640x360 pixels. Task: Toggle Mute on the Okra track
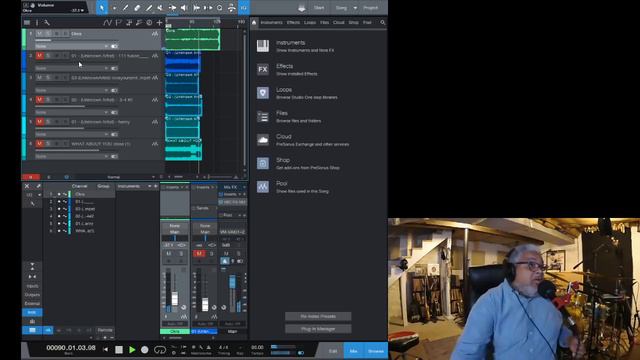click(40, 34)
